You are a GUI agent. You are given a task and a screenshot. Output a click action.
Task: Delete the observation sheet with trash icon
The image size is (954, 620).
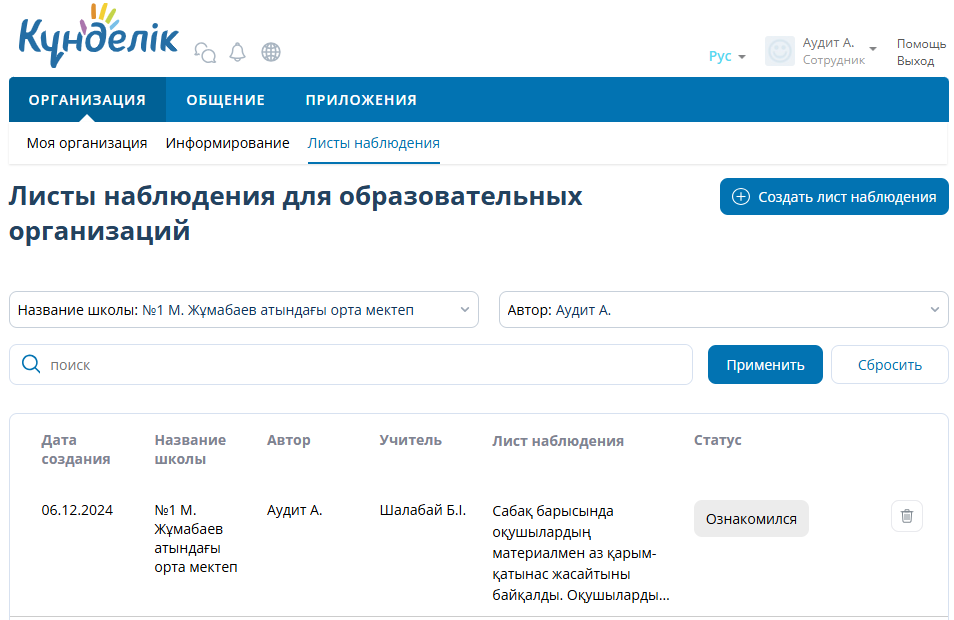(906, 516)
